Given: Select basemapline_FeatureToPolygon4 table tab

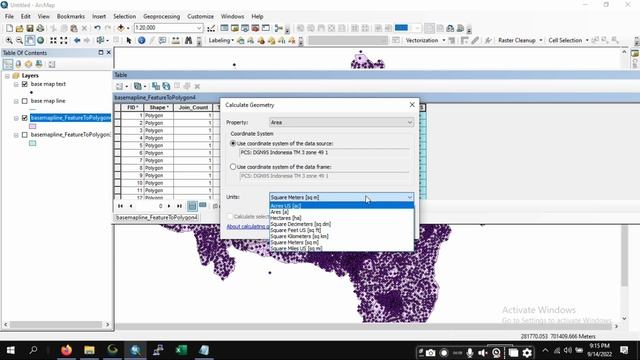Looking at the screenshot, I should click(156, 218).
